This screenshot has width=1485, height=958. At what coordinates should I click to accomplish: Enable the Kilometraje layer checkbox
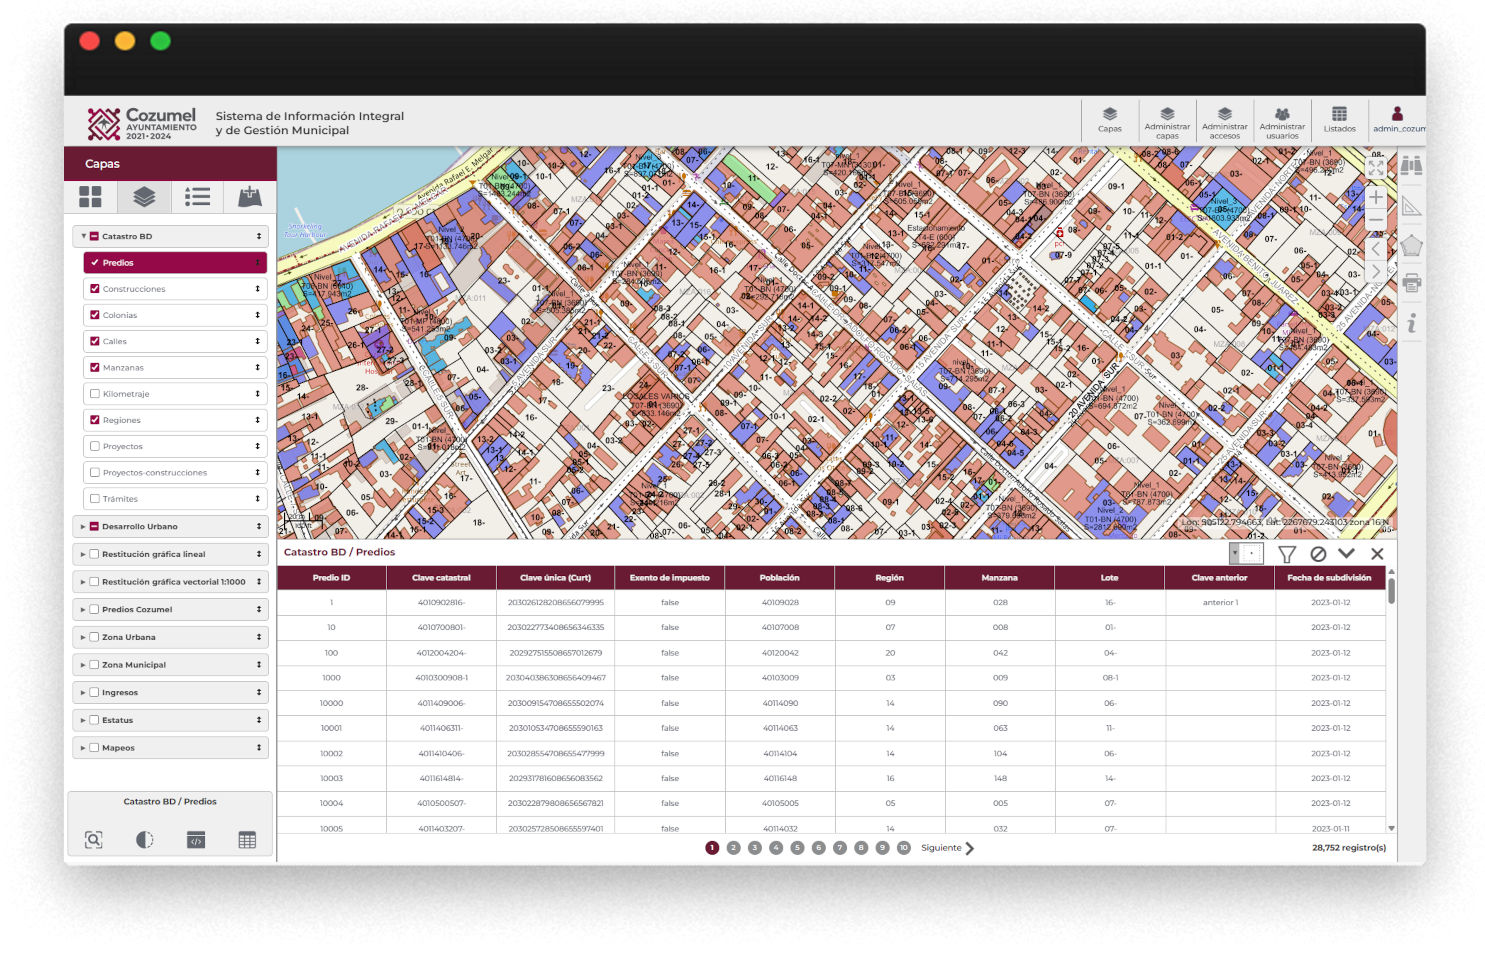[95, 394]
